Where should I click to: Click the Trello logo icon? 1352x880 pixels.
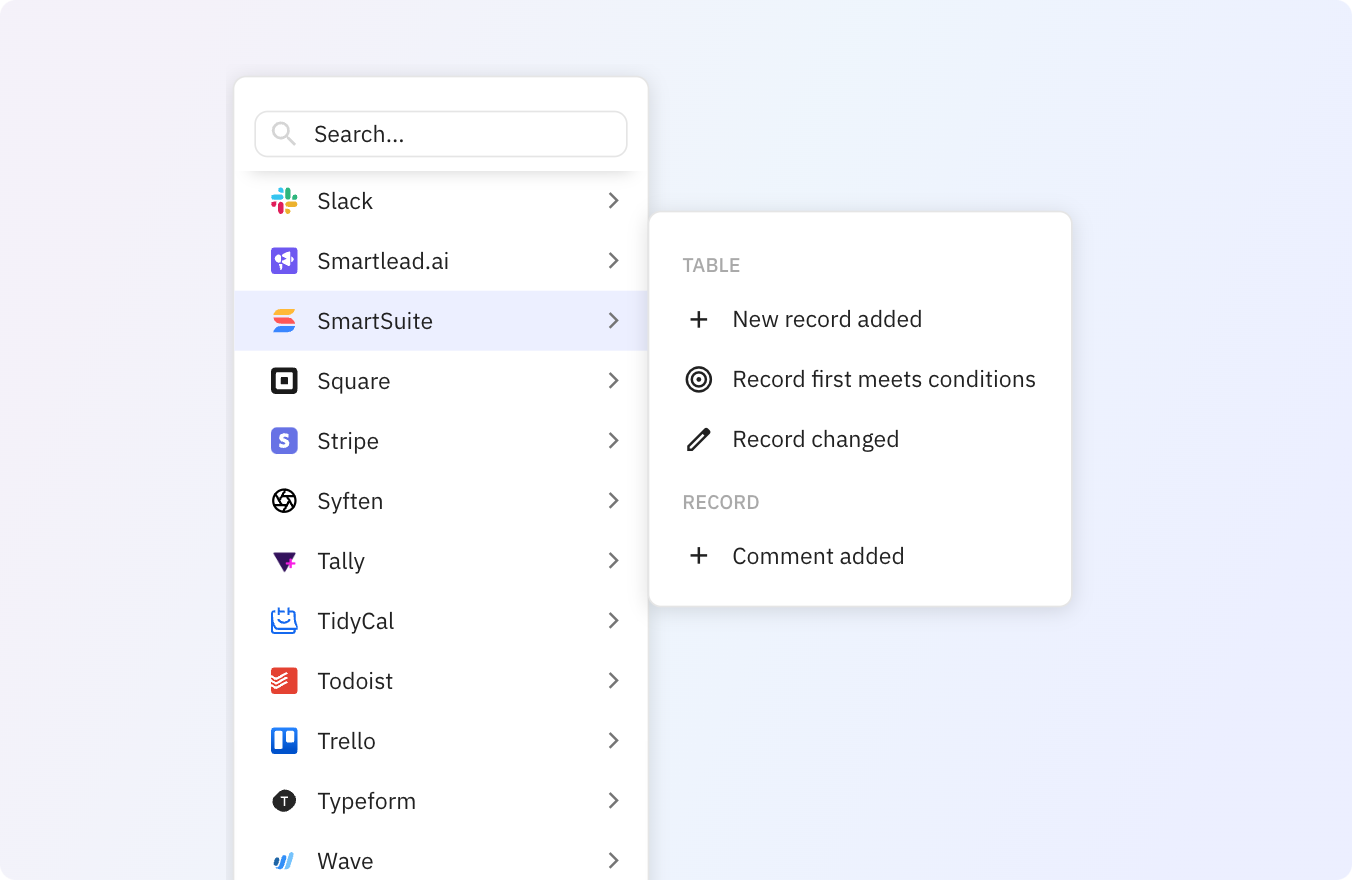tap(284, 741)
